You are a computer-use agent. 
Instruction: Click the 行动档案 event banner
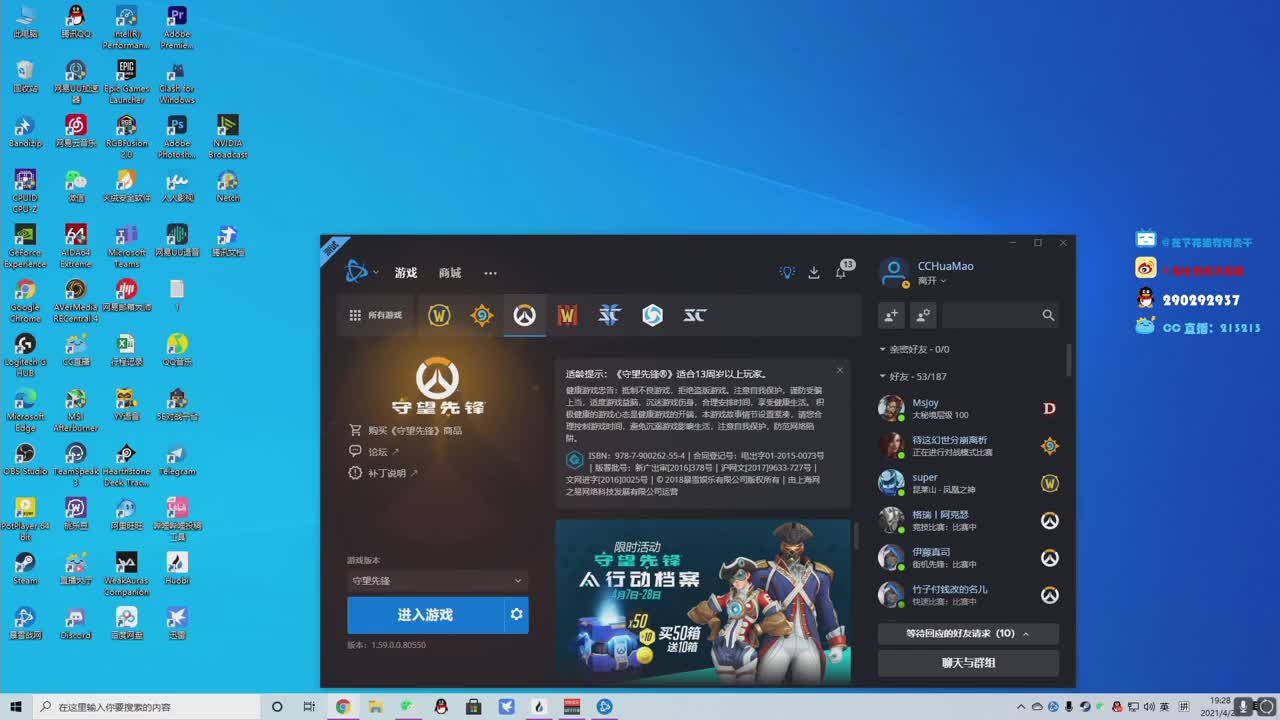(x=703, y=602)
